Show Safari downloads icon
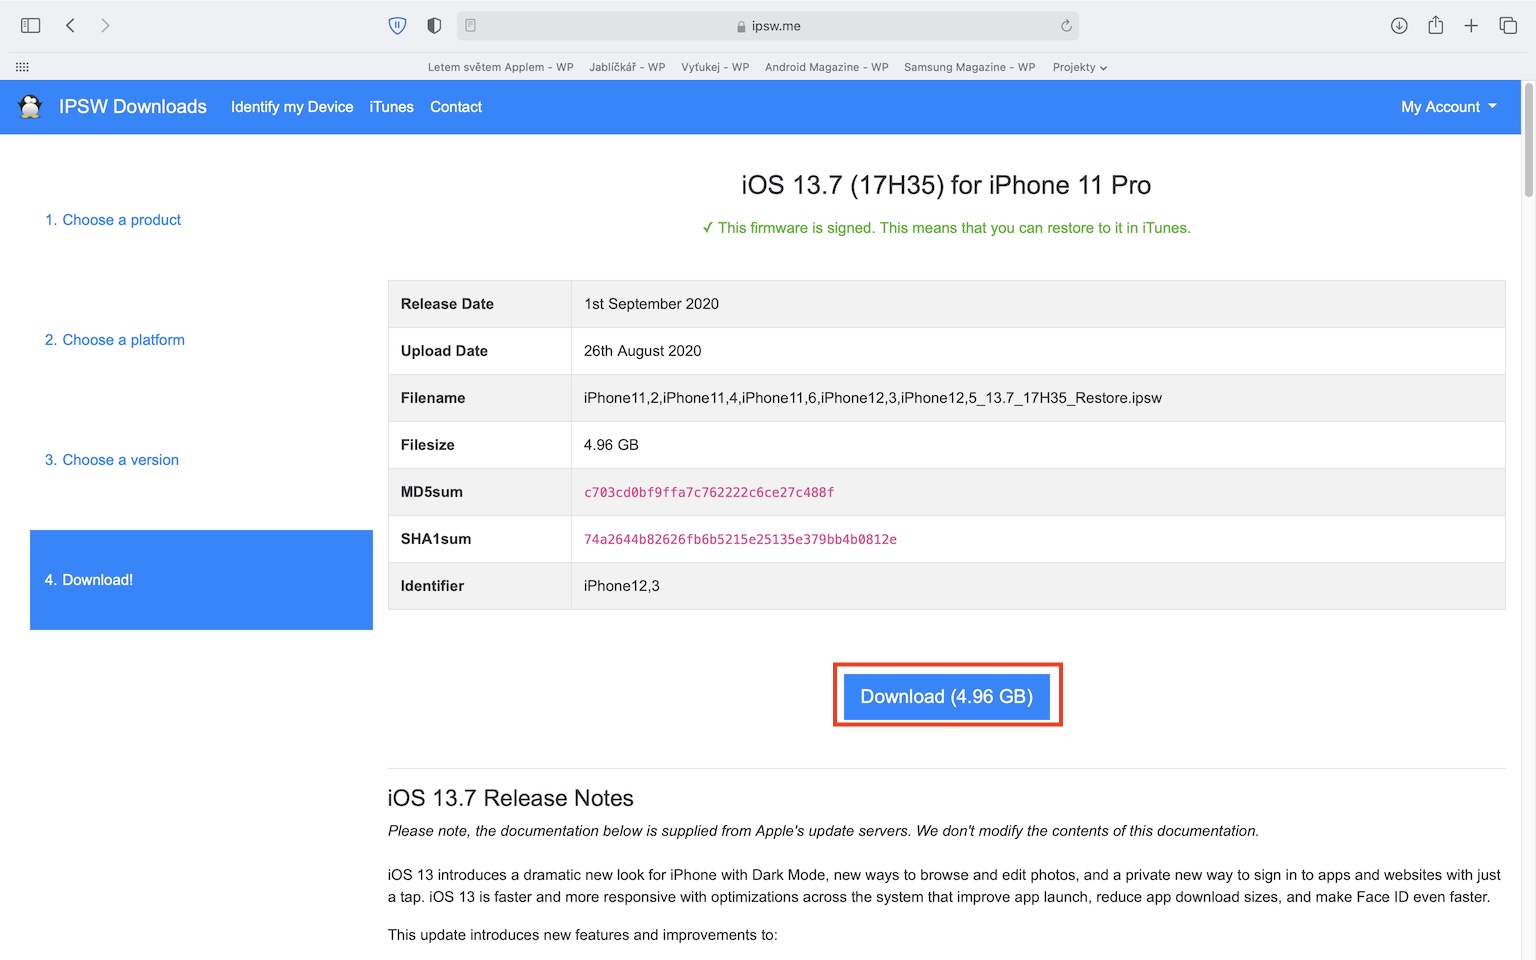 coord(1399,26)
